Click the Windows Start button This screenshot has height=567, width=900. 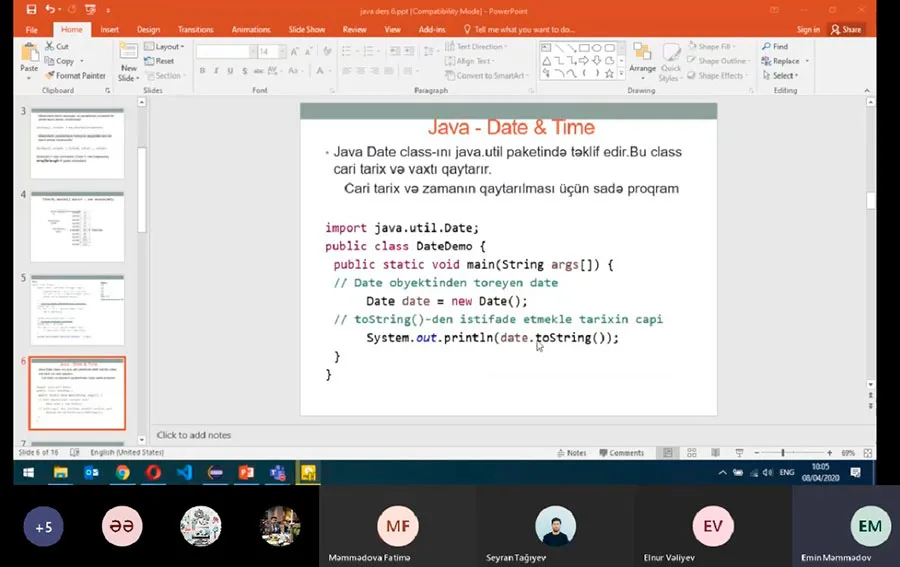28,473
